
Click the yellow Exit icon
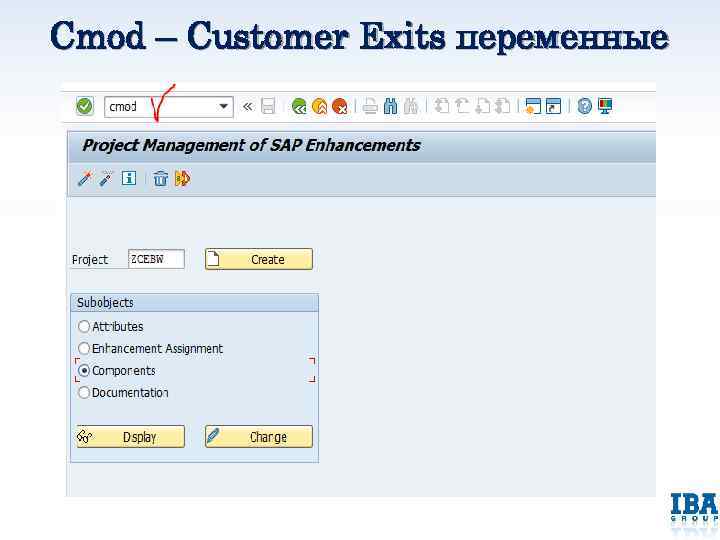(320, 107)
